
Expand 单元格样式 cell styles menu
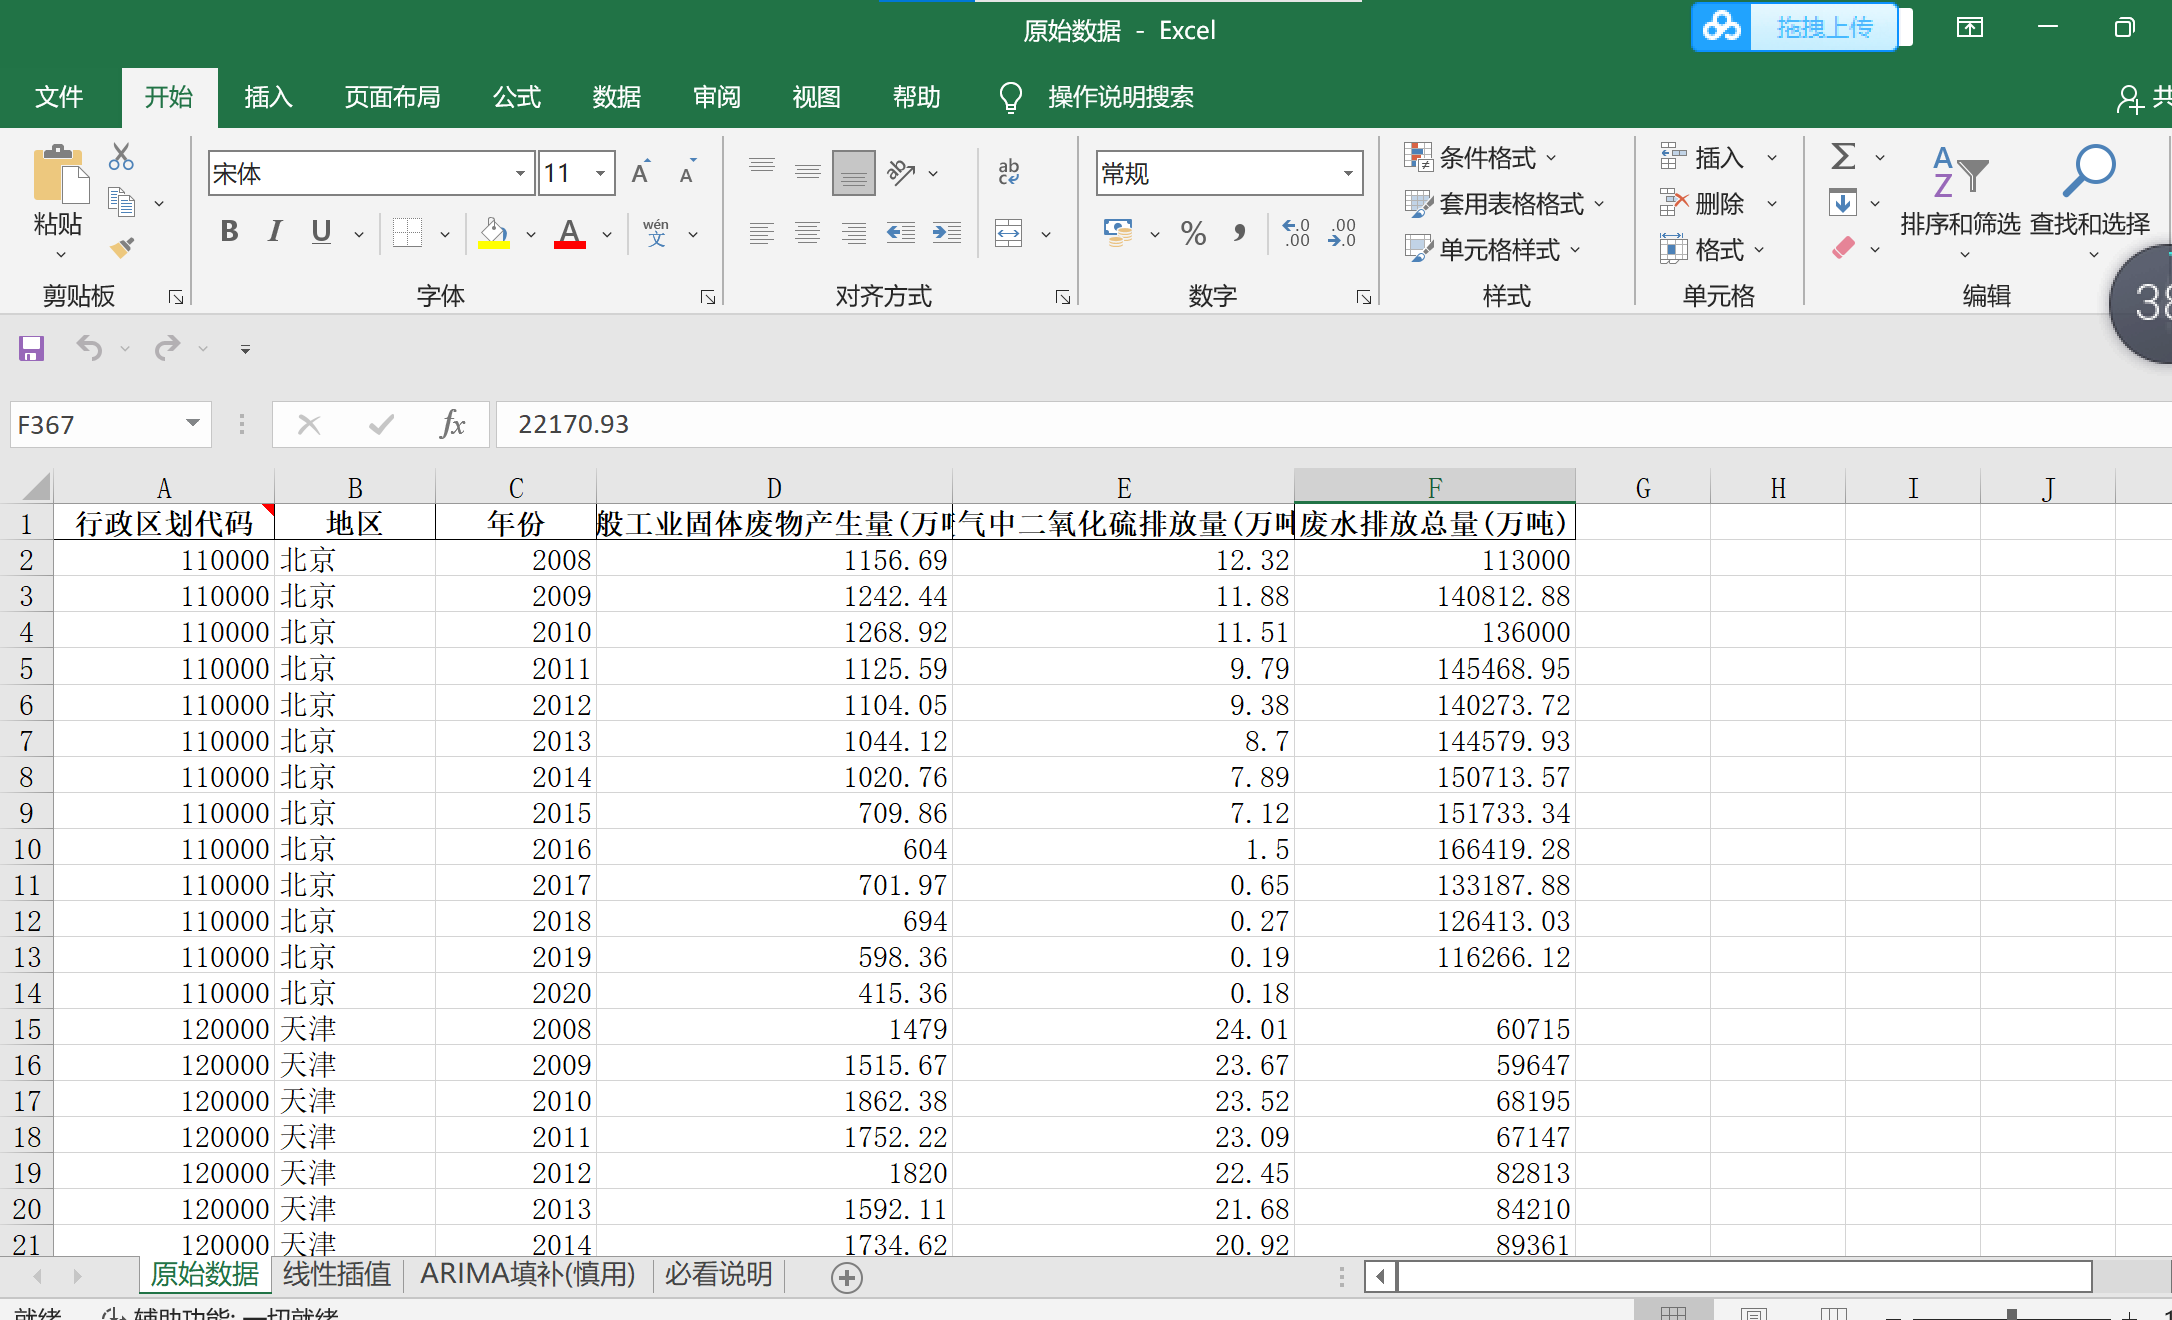tap(1493, 249)
